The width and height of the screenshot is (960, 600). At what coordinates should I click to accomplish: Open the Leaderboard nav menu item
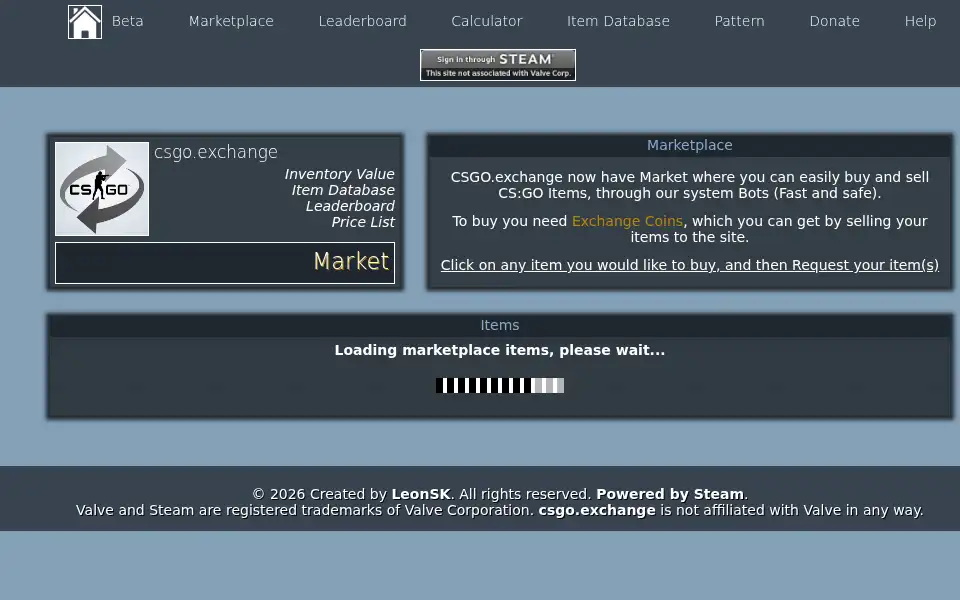(x=362, y=21)
